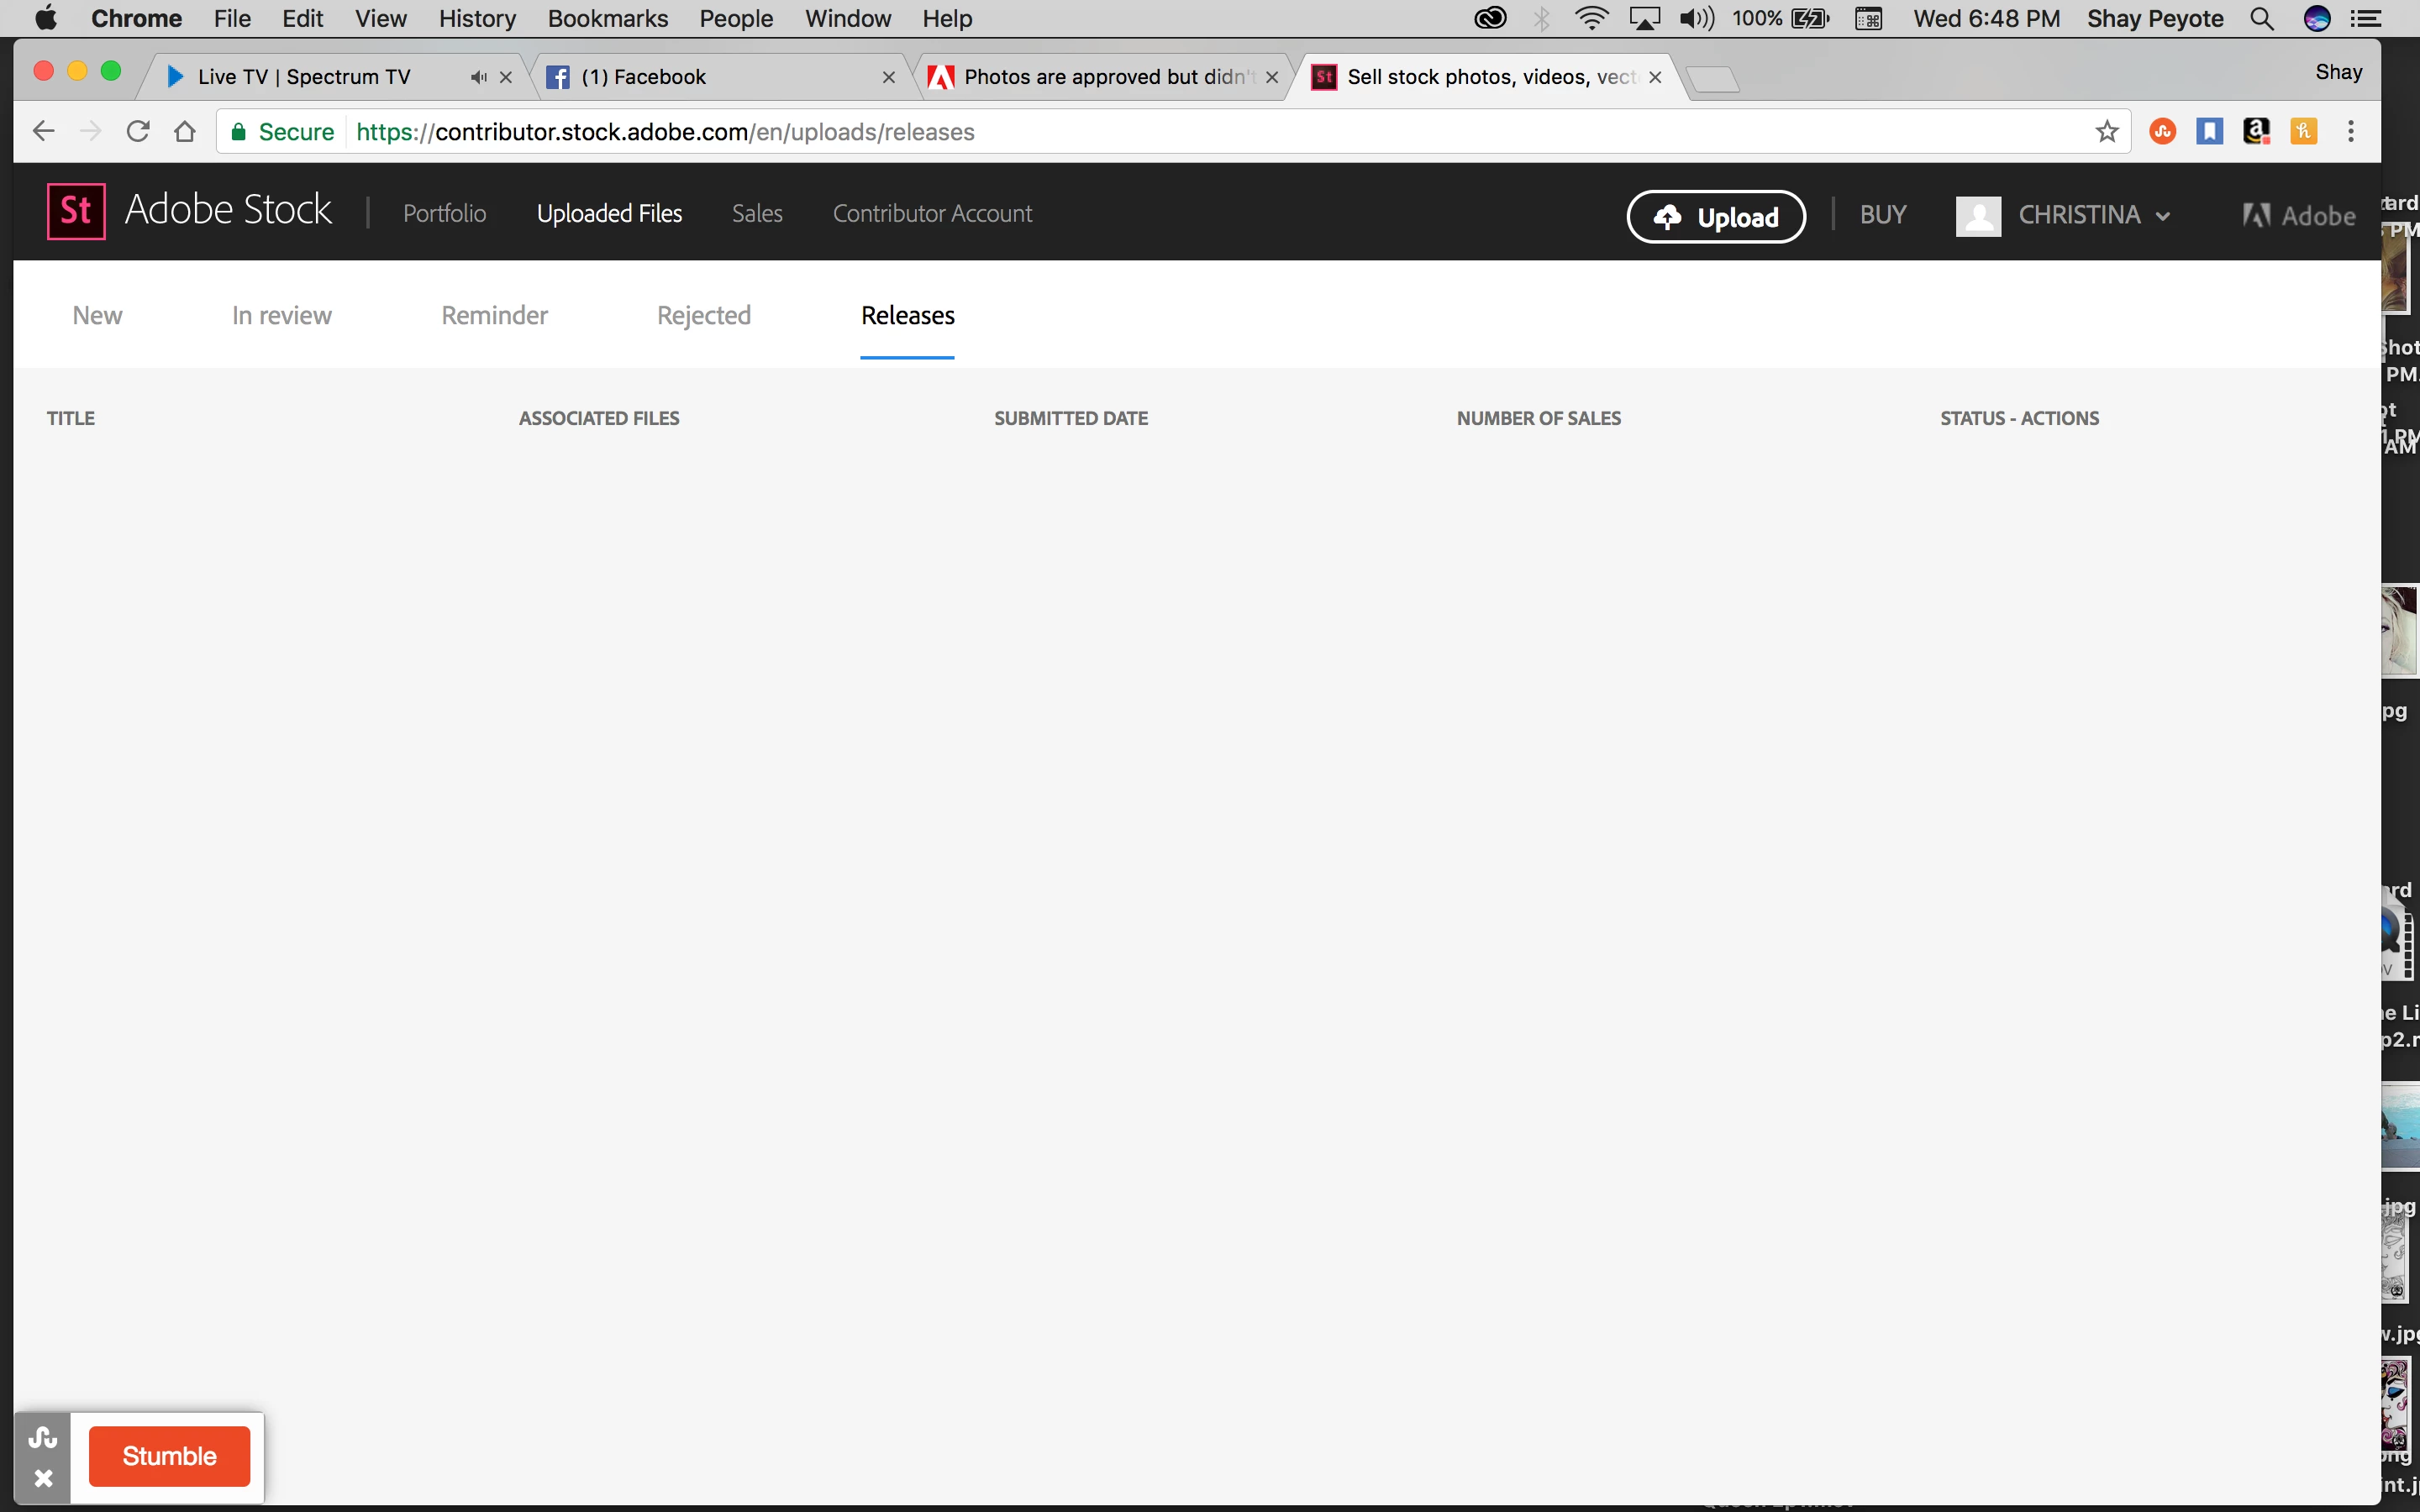Viewport: 2420px width, 1512px height.
Task: Click the StumbleUpon extension icon in toolbar
Action: (x=2163, y=132)
